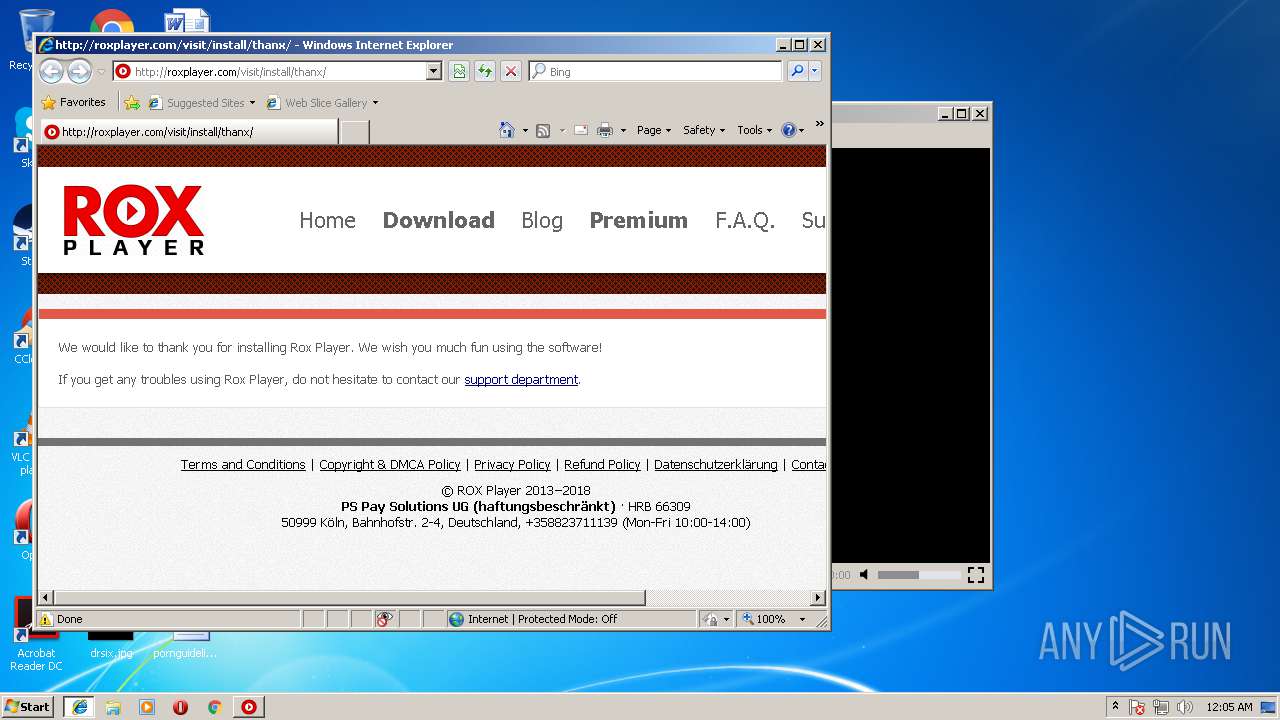Click the Read Mail envelope icon
The height and width of the screenshot is (720, 1280).
(x=580, y=130)
